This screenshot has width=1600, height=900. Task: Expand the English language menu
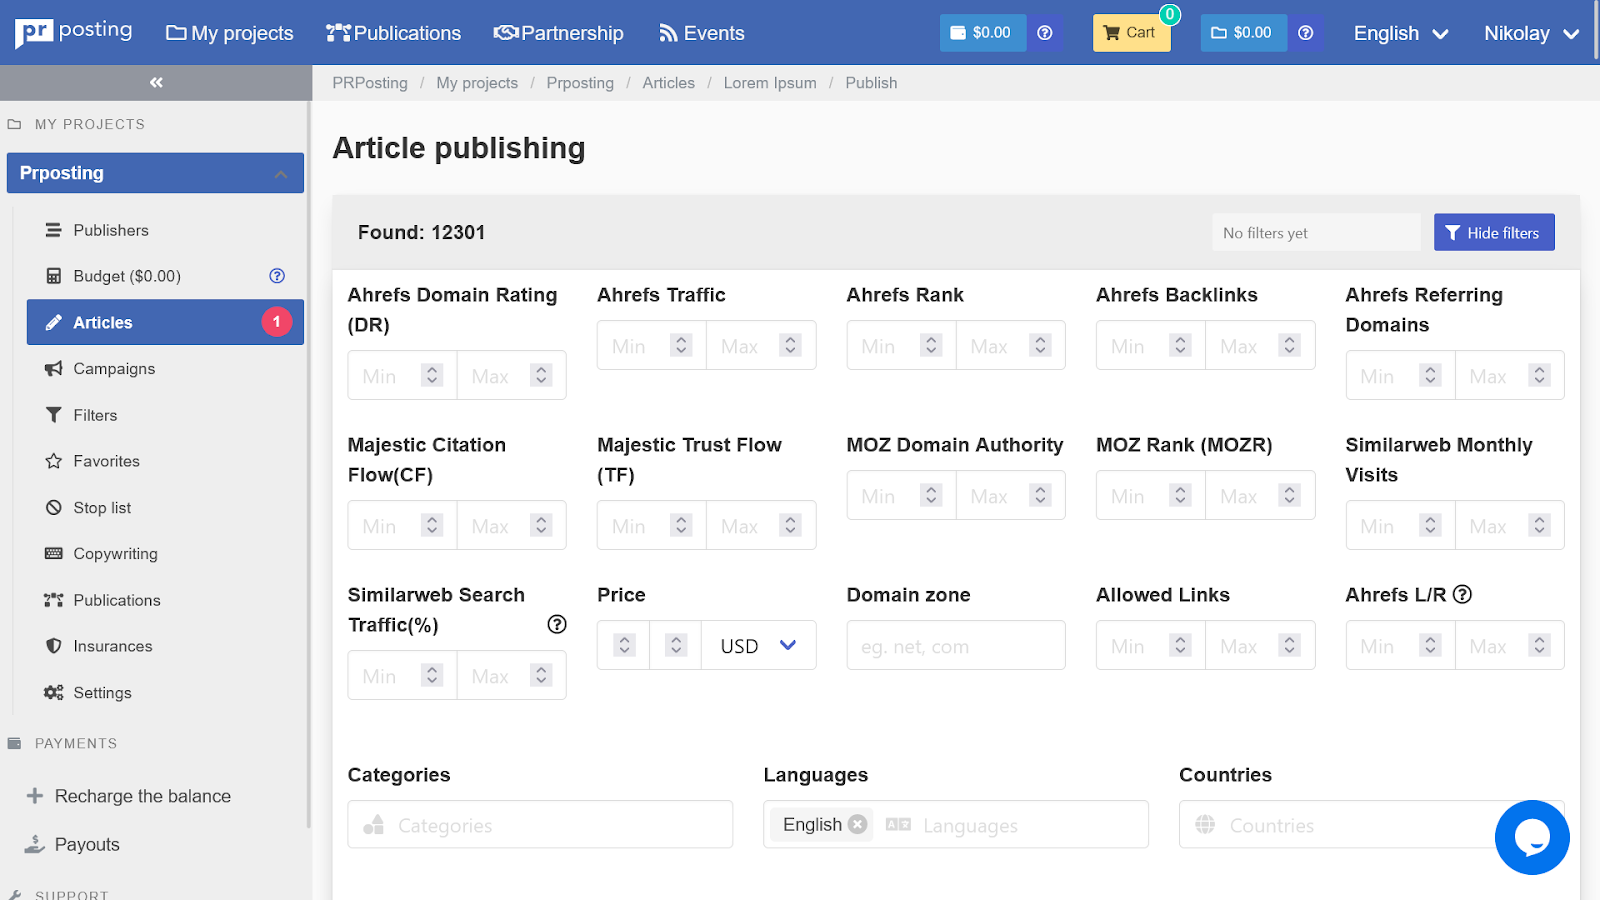tap(1400, 33)
